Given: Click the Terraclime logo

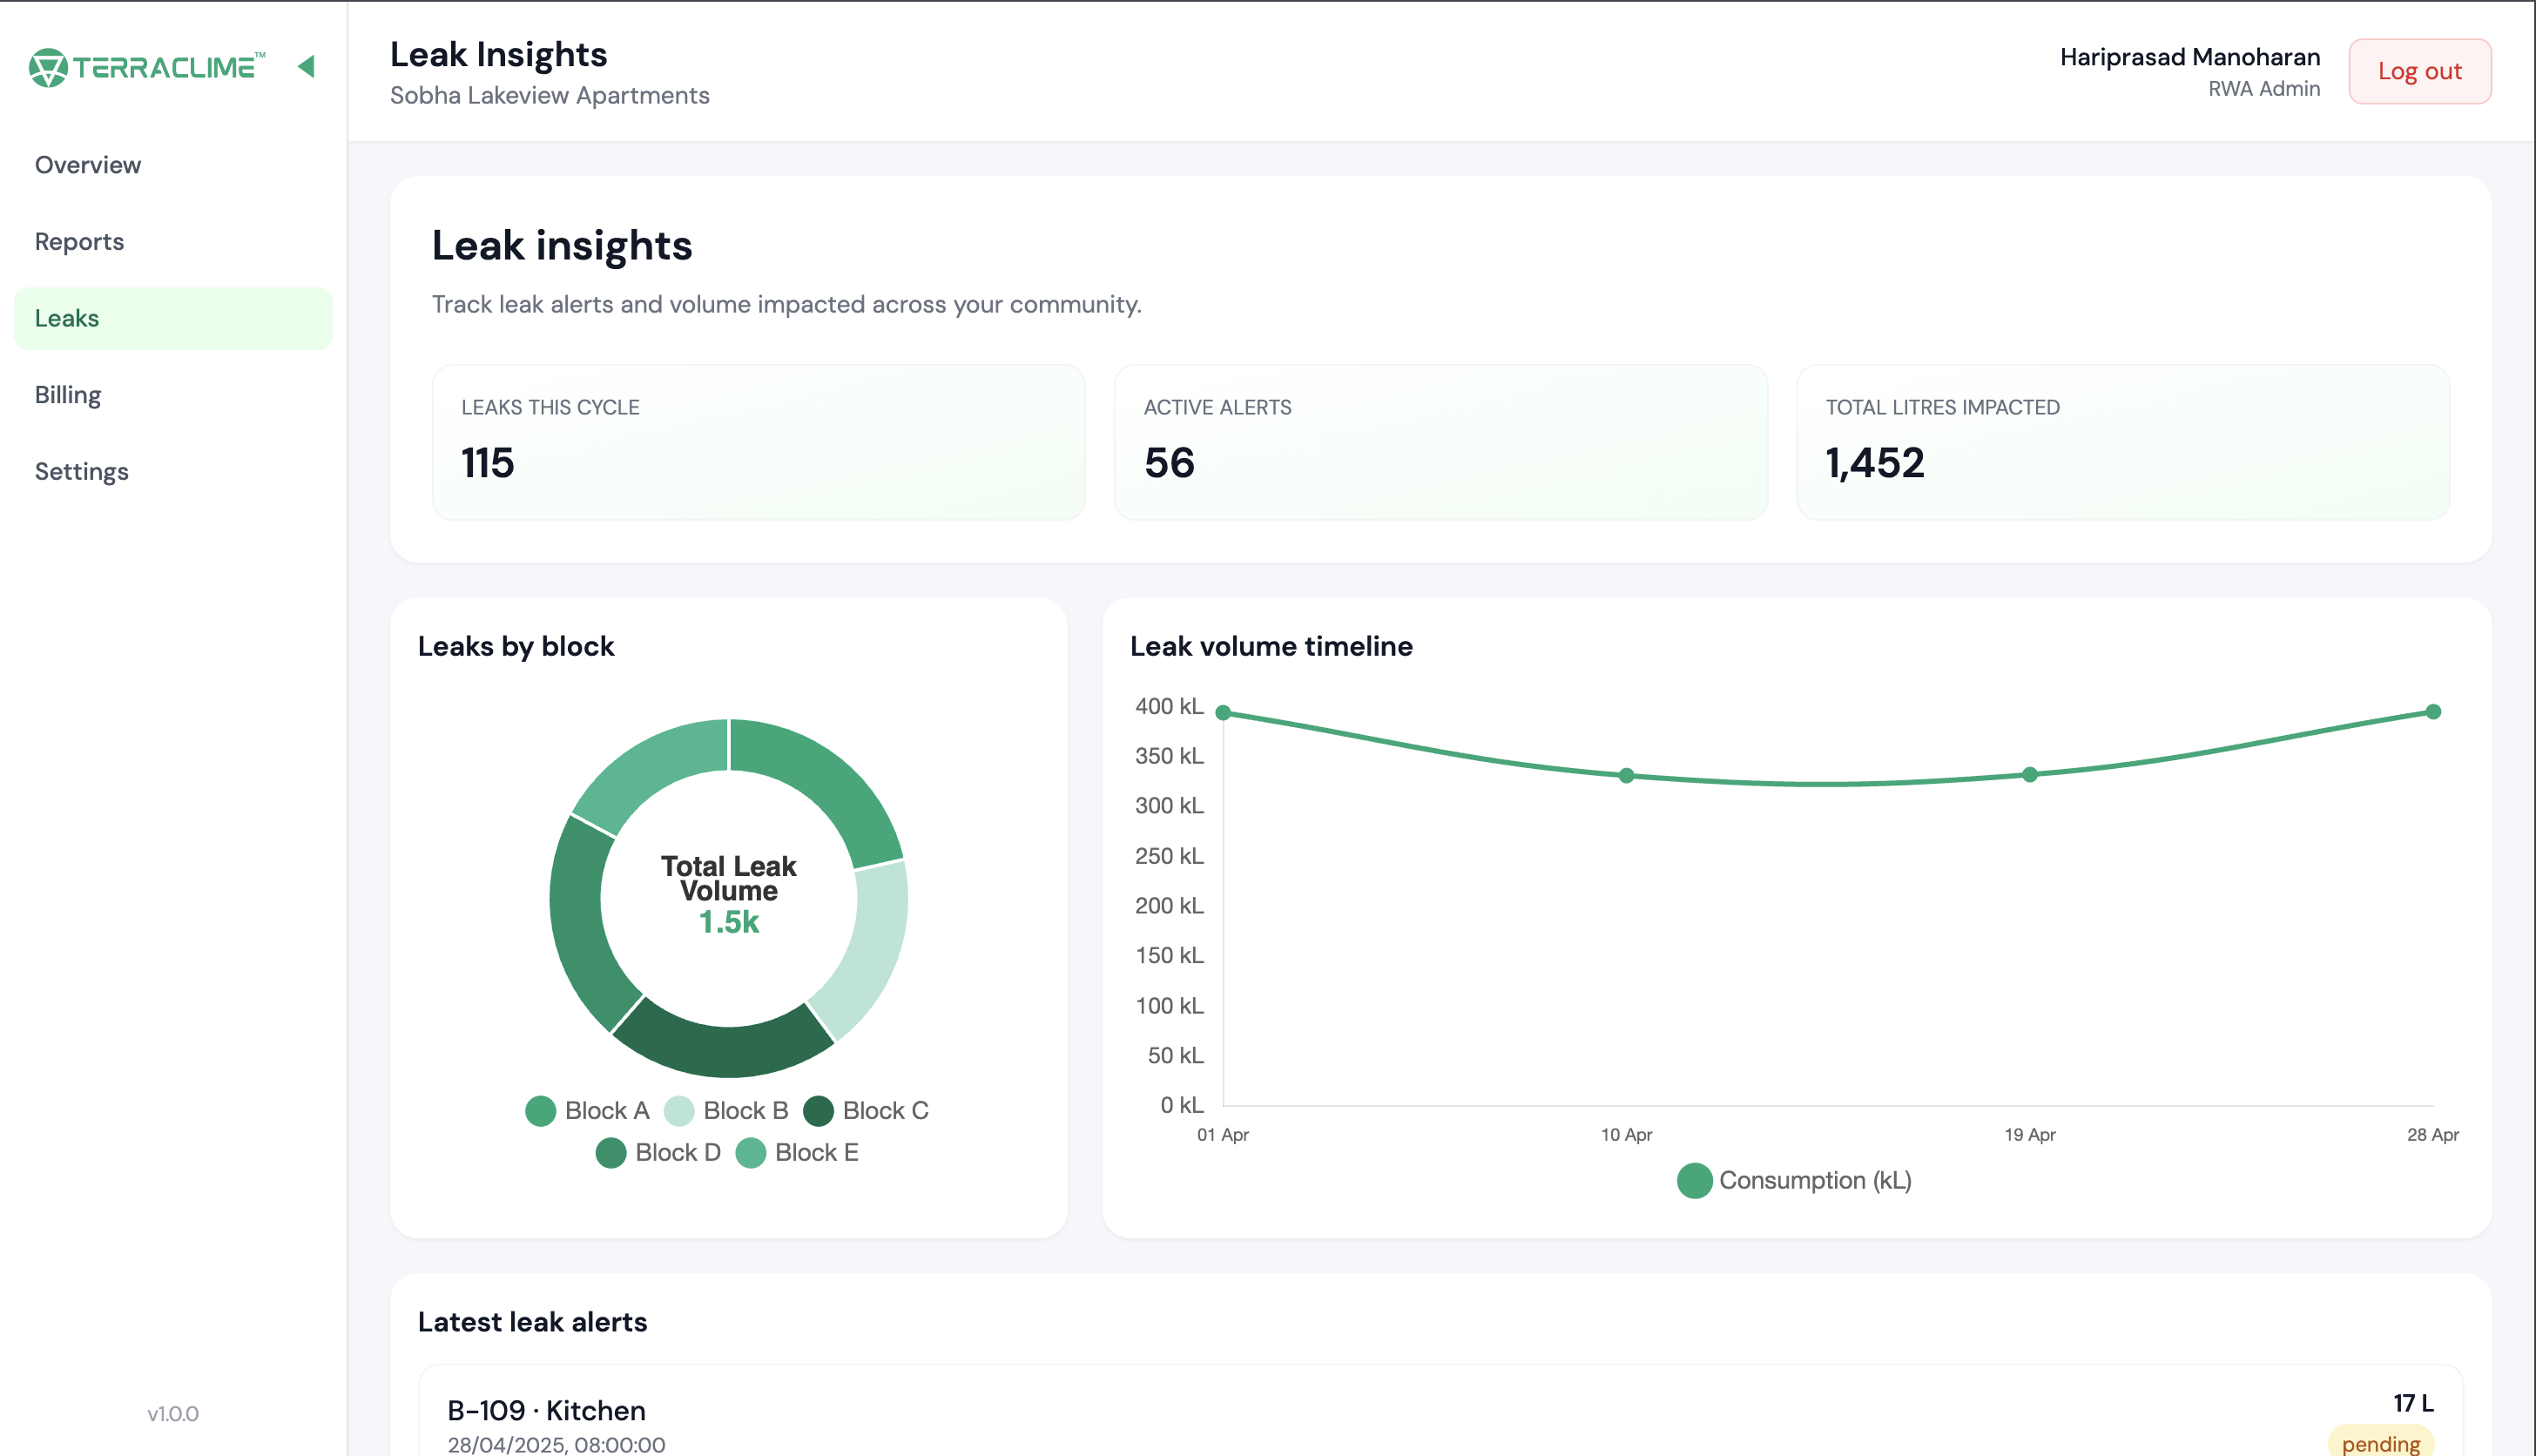Looking at the screenshot, I should (147, 67).
